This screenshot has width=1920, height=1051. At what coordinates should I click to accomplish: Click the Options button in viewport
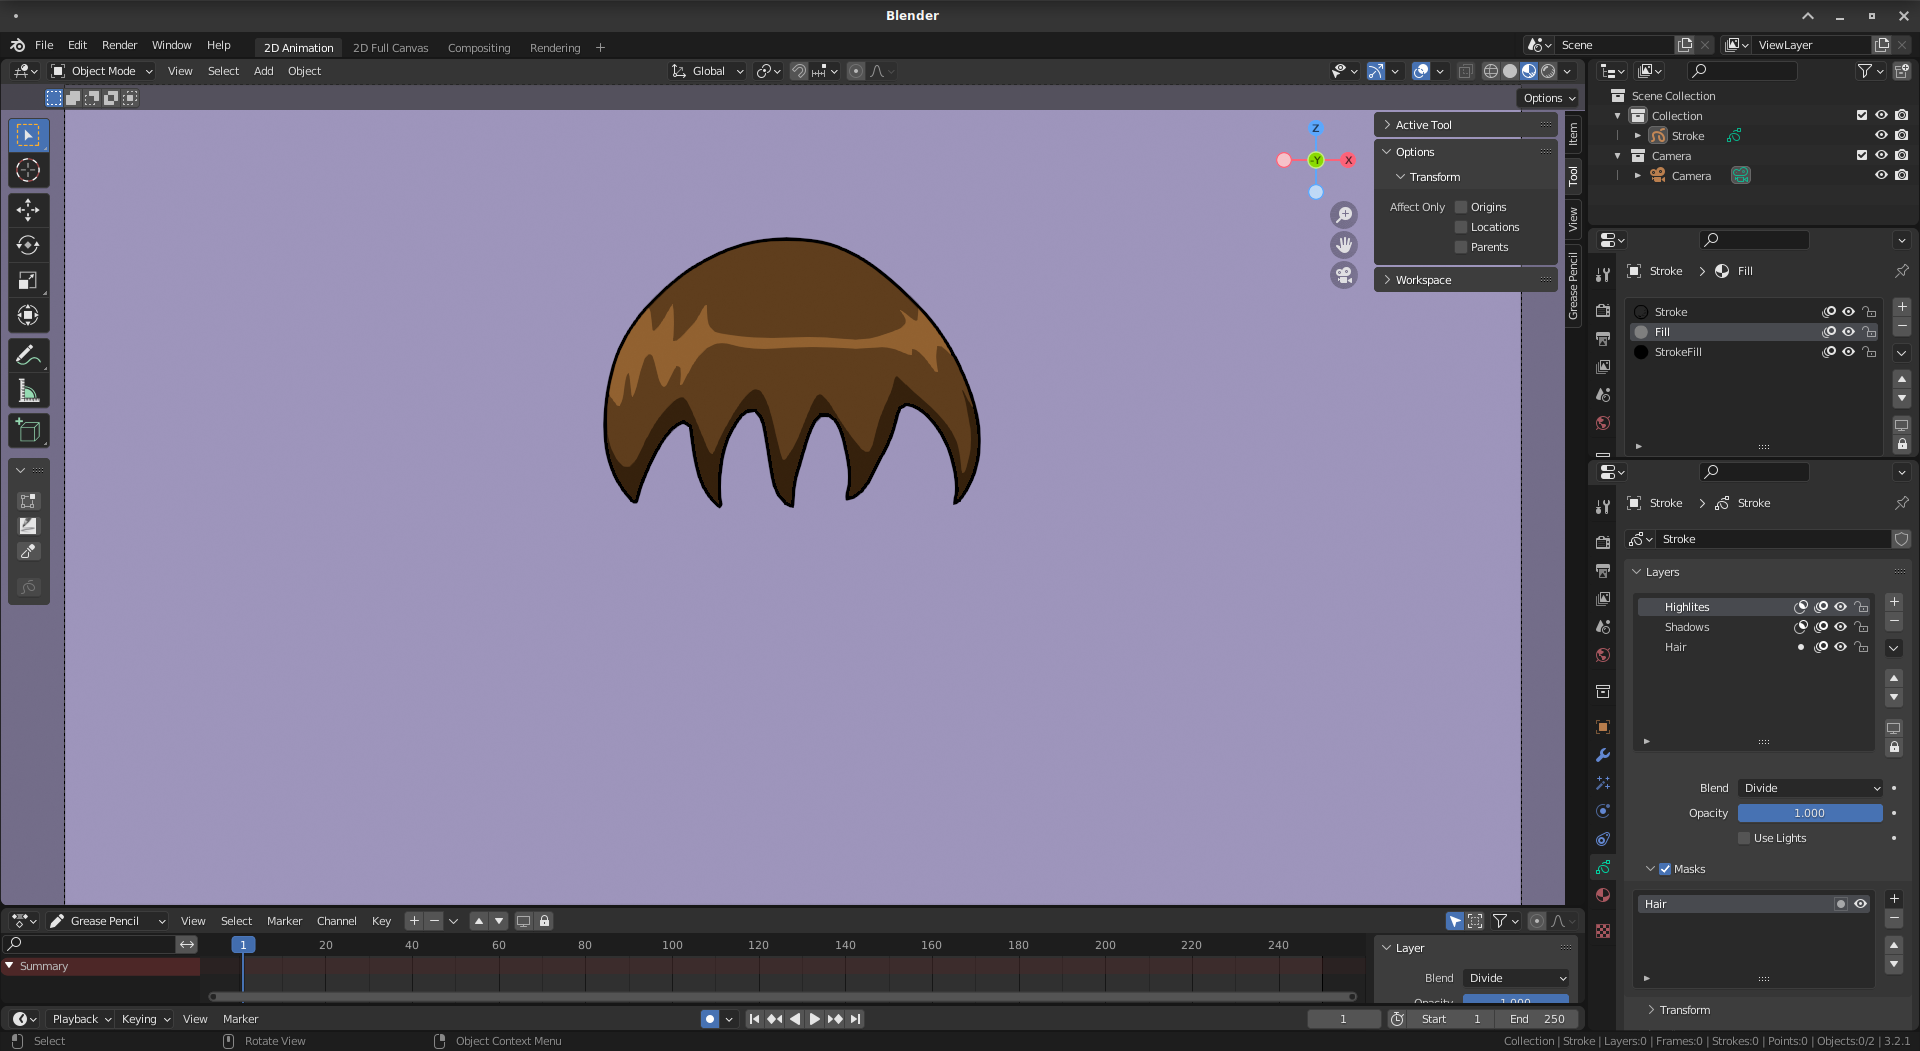1549,98
